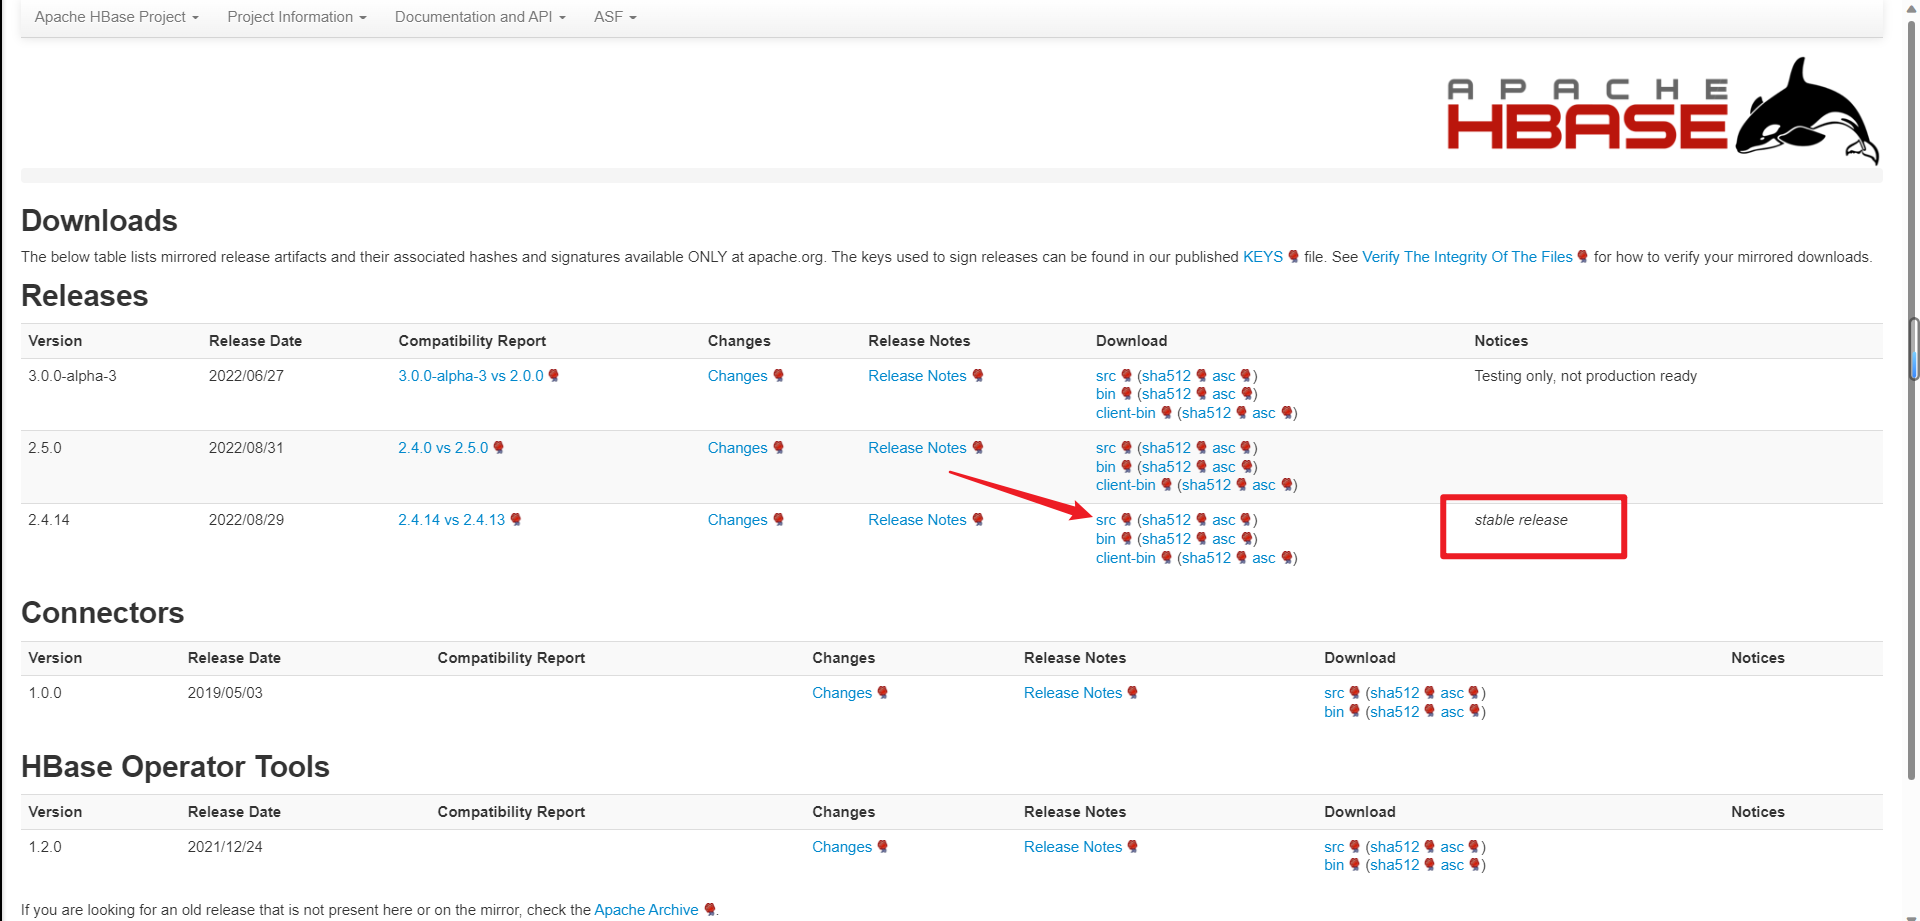Download client-bin for version 2.4.14
1920x921 pixels.
[1125, 558]
